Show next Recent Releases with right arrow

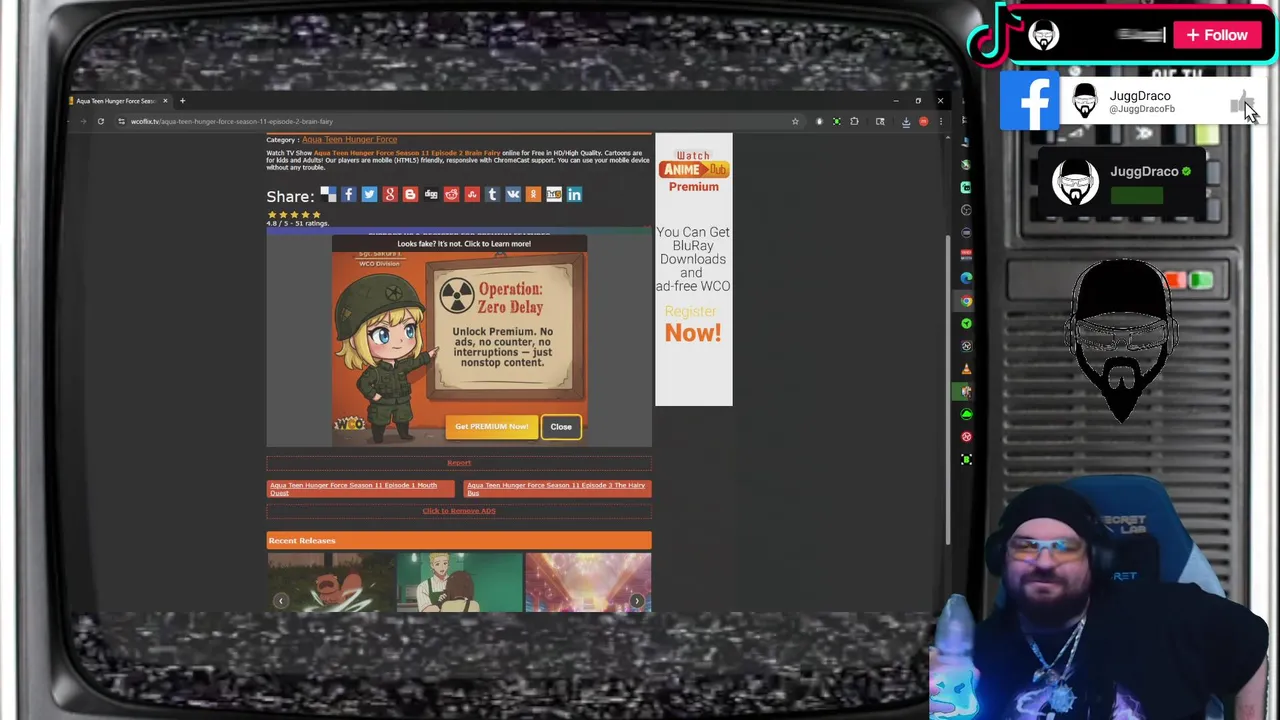click(x=637, y=601)
